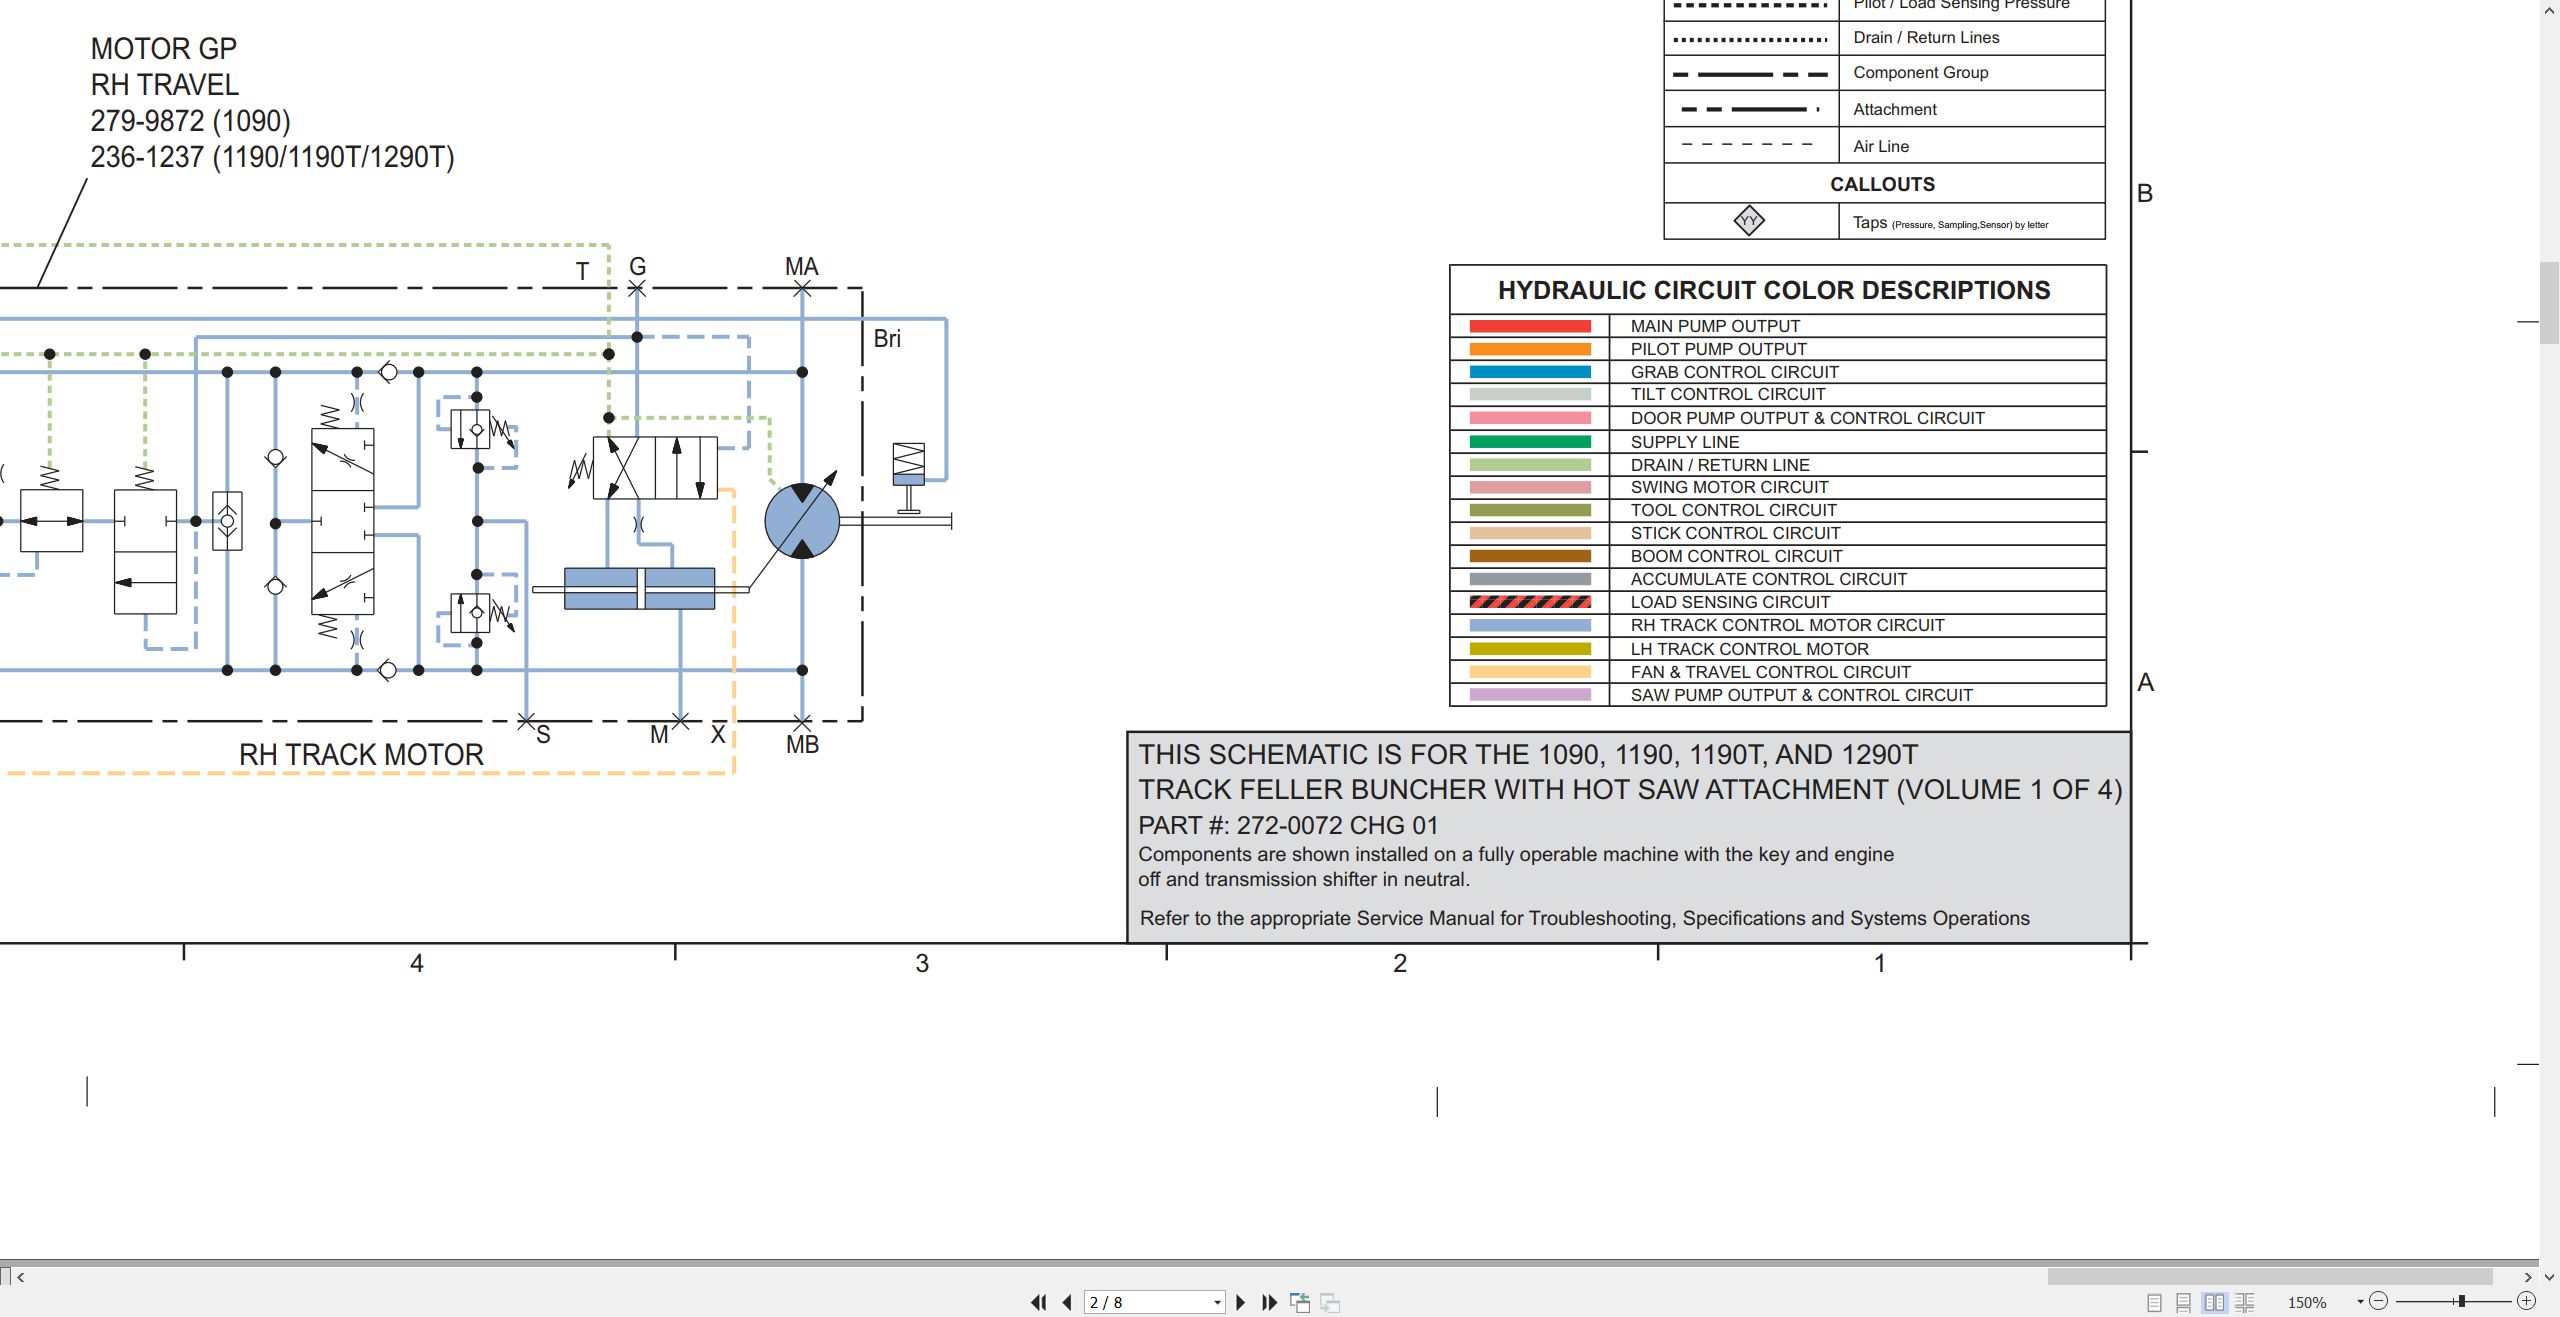2560x1317 pixels.
Task: Click the 'Air Line' legend text
Action: [x=1880, y=146]
